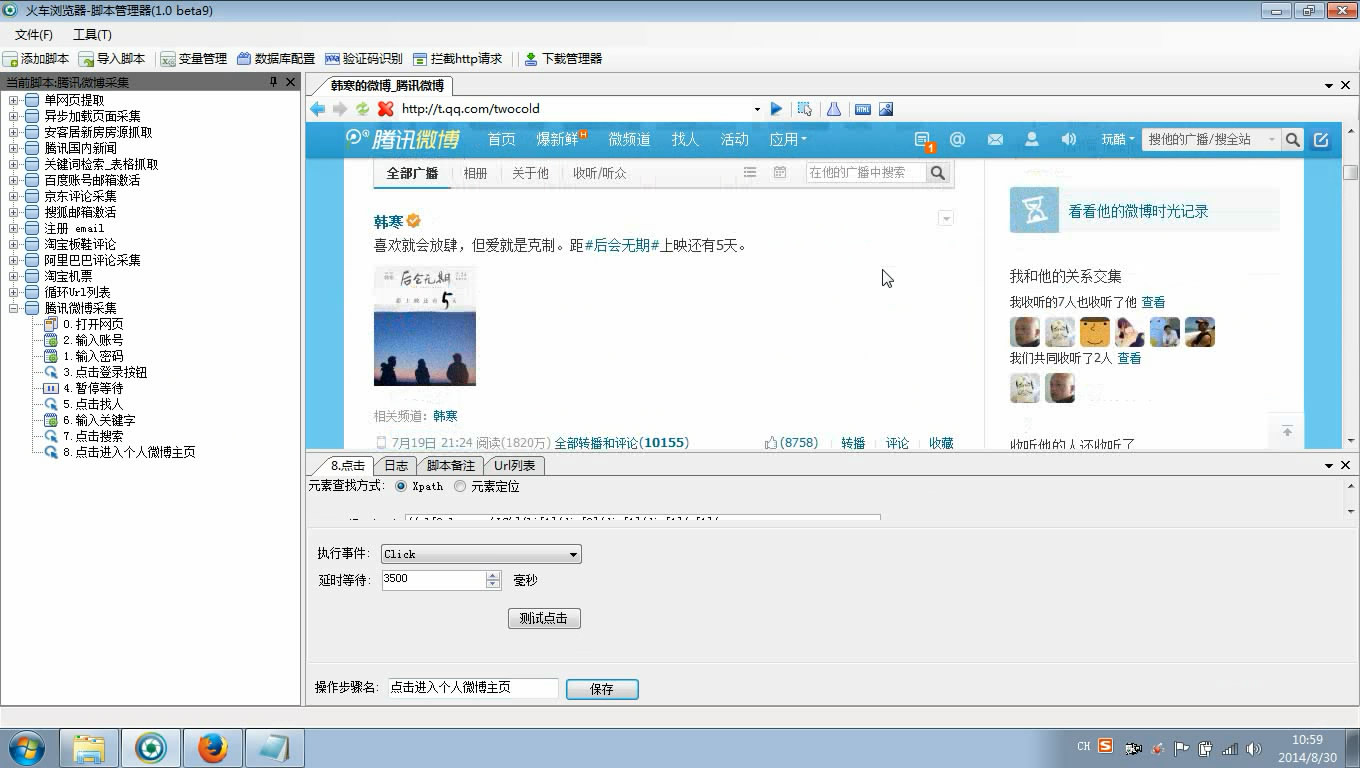
Task: Click the thumbs-up like icon (8758)
Action: [771, 442]
